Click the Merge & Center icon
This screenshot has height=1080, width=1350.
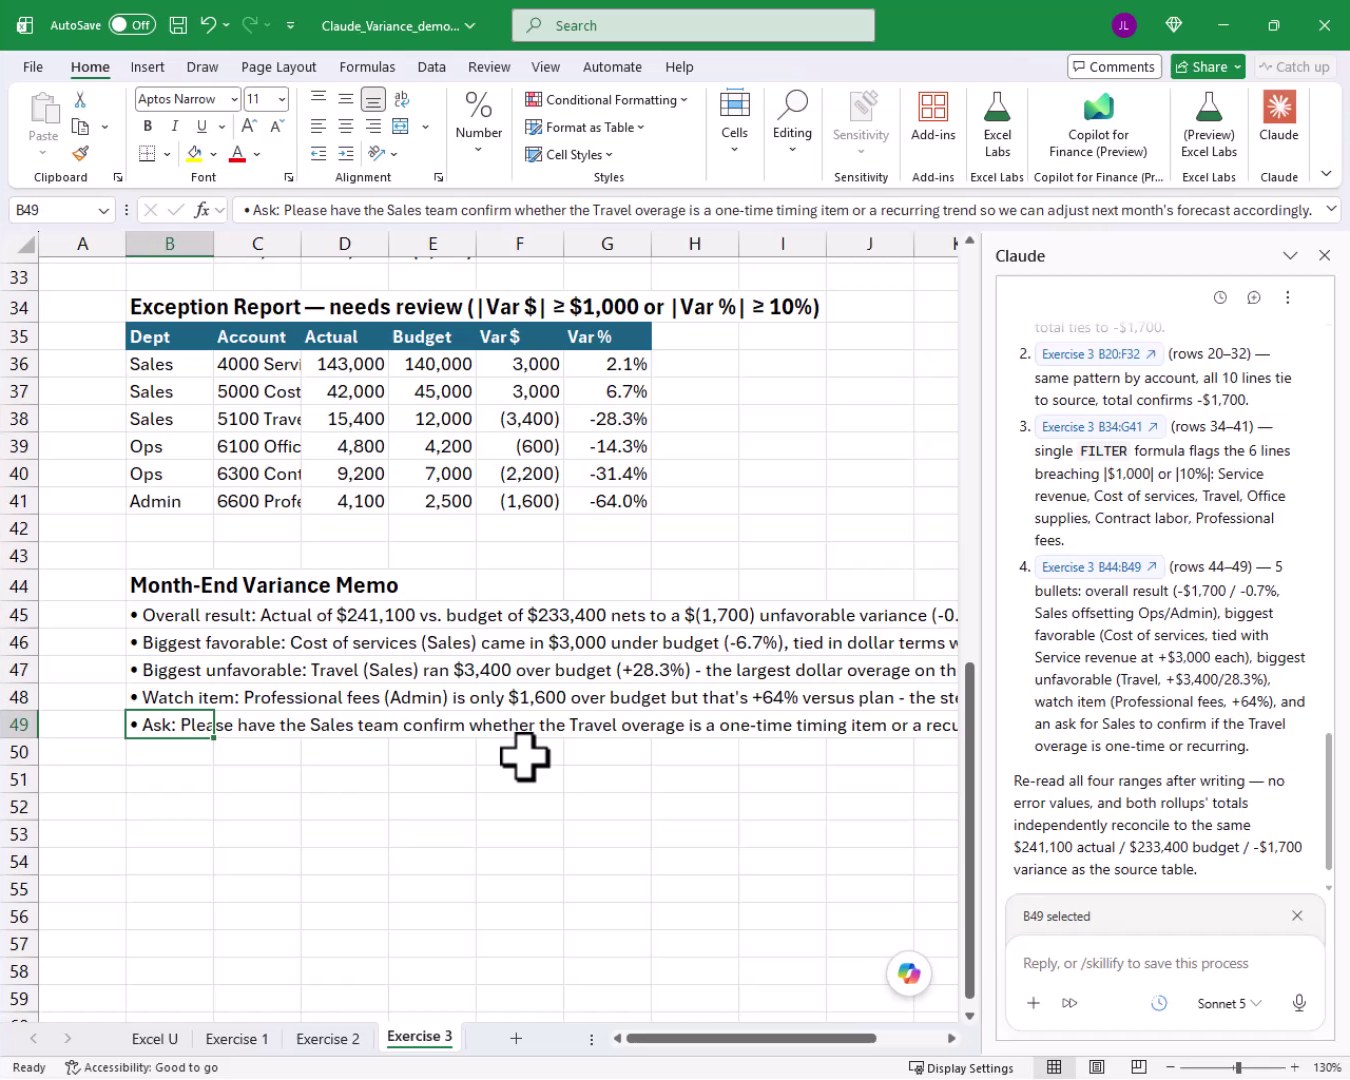click(401, 126)
